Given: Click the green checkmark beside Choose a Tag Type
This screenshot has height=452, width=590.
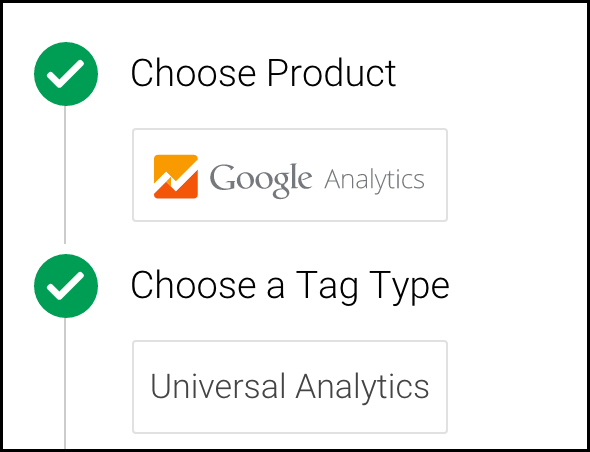Looking at the screenshot, I should (x=66, y=286).
